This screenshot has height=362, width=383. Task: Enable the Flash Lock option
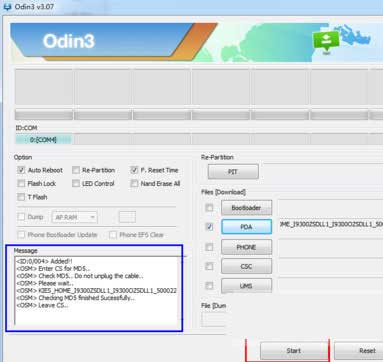coord(21,183)
